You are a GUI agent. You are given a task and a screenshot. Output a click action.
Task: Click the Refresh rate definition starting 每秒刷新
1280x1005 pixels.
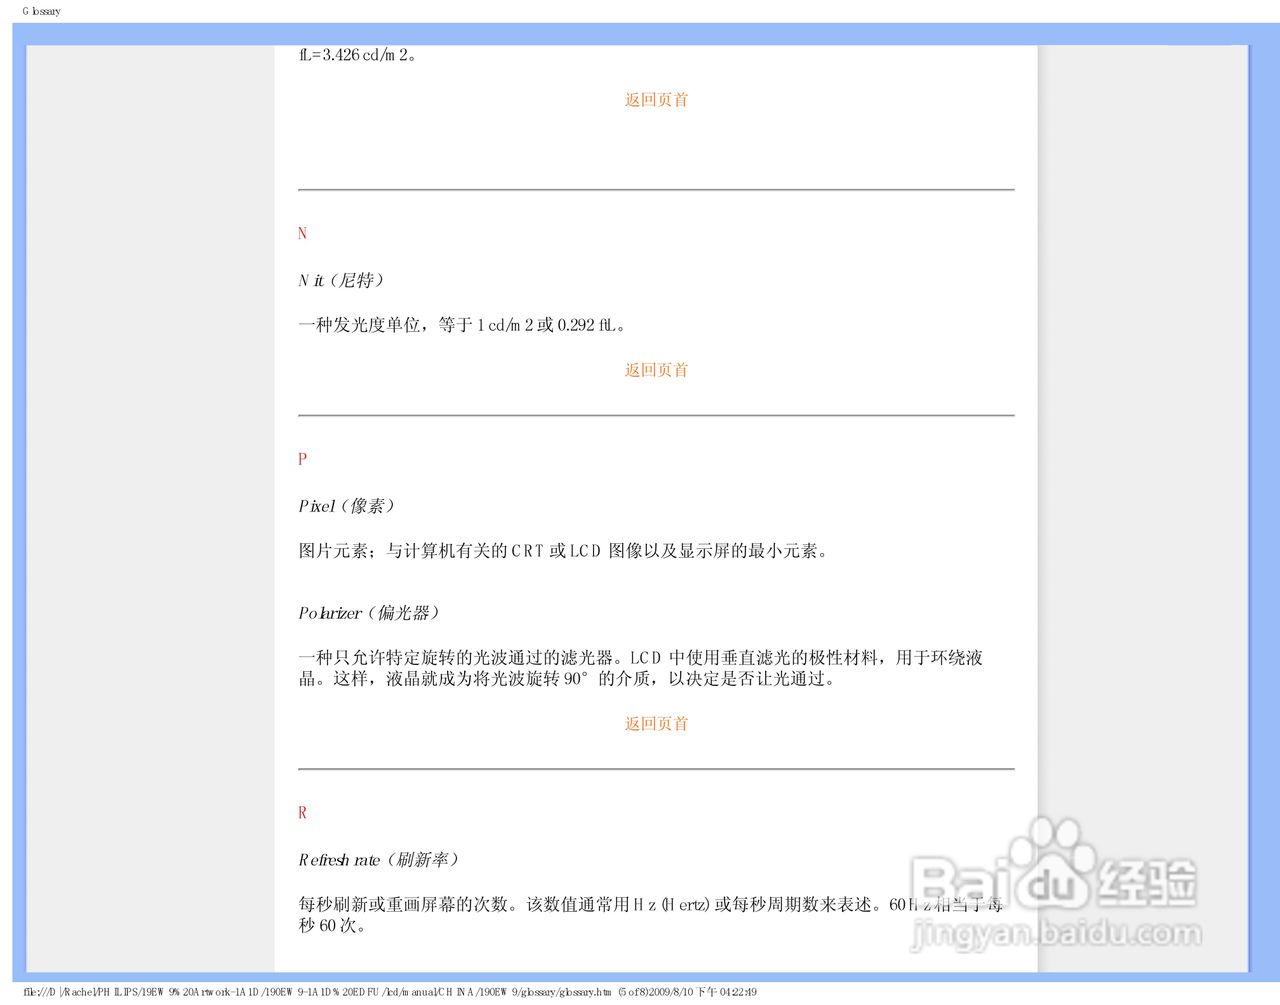coord(651,915)
